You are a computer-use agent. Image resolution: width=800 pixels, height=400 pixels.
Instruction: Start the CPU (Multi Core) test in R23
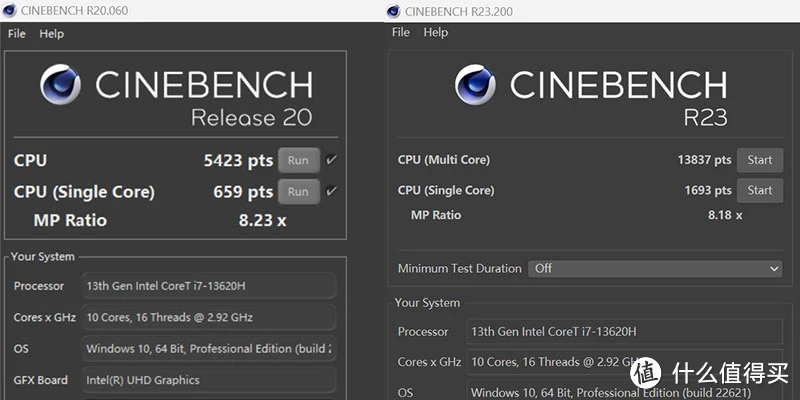760,160
